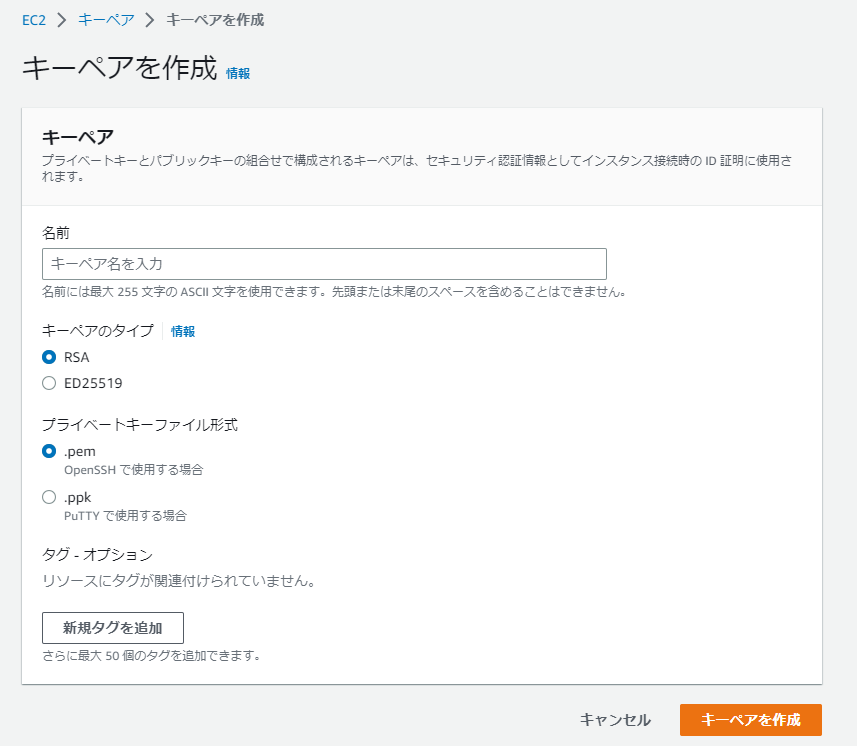The image size is (857, 746).
Task: Click the PuTTY で使用する場合 description
Action: point(125,516)
